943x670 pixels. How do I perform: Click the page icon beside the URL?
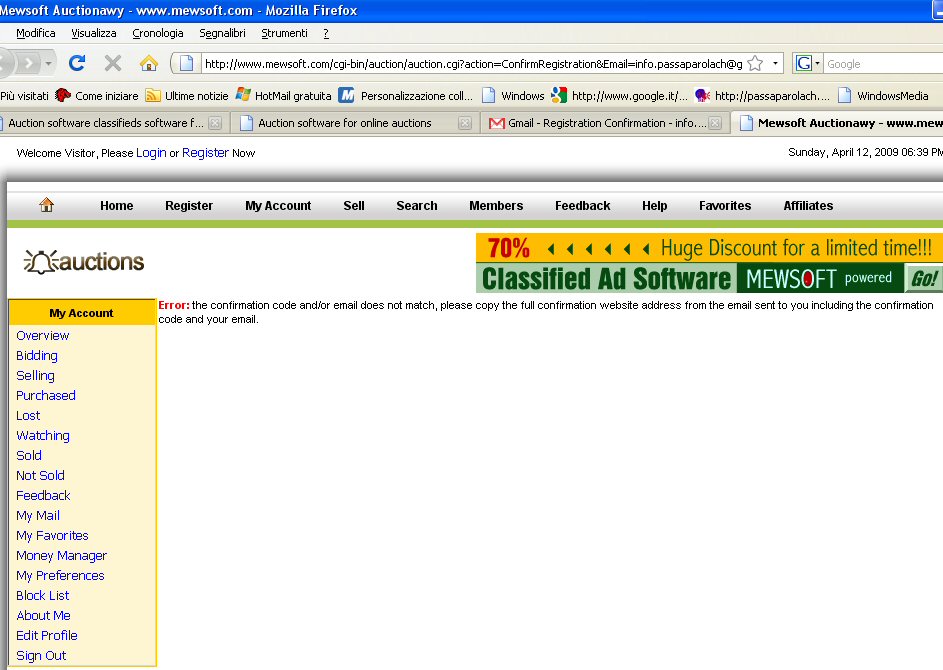point(186,63)
